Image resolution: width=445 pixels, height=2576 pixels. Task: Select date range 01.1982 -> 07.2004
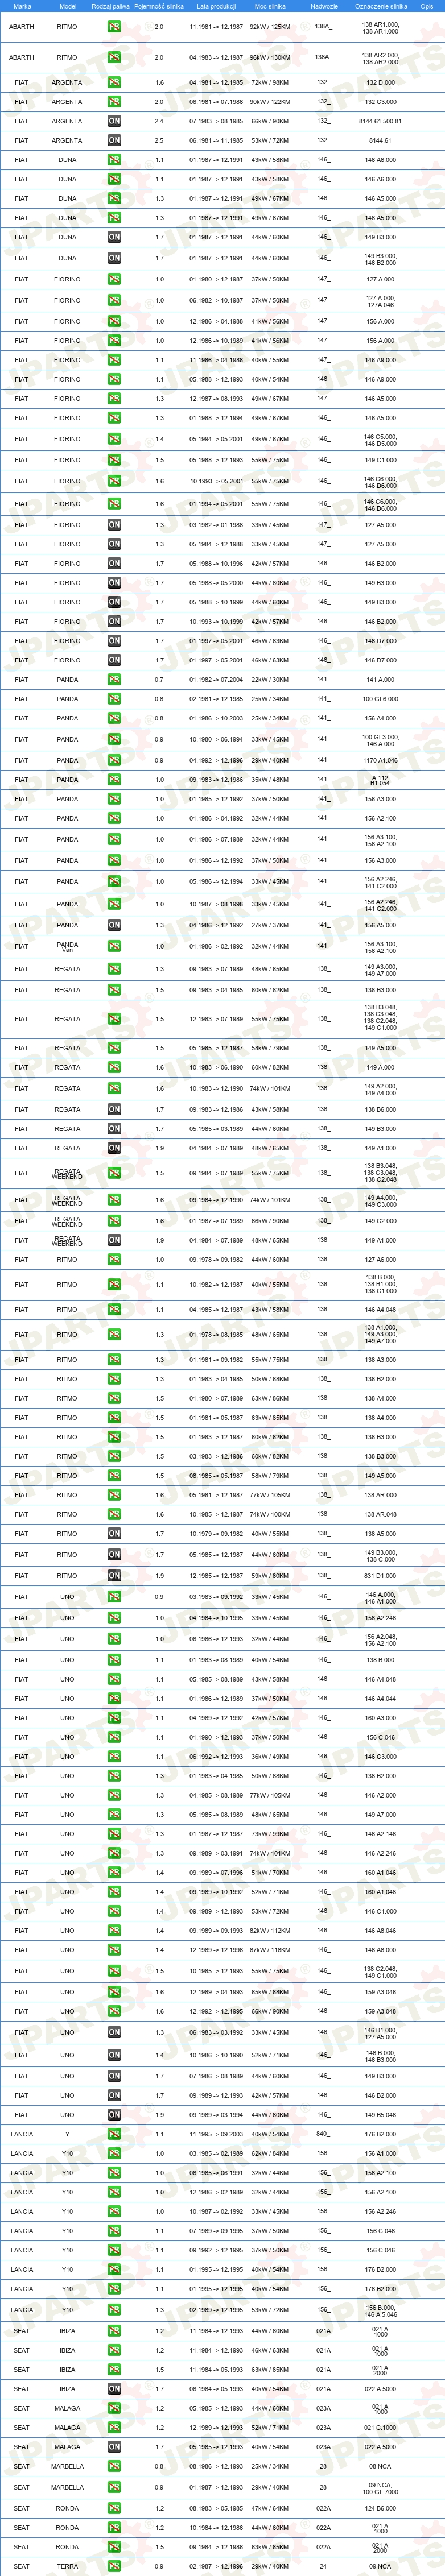point(216,680)
